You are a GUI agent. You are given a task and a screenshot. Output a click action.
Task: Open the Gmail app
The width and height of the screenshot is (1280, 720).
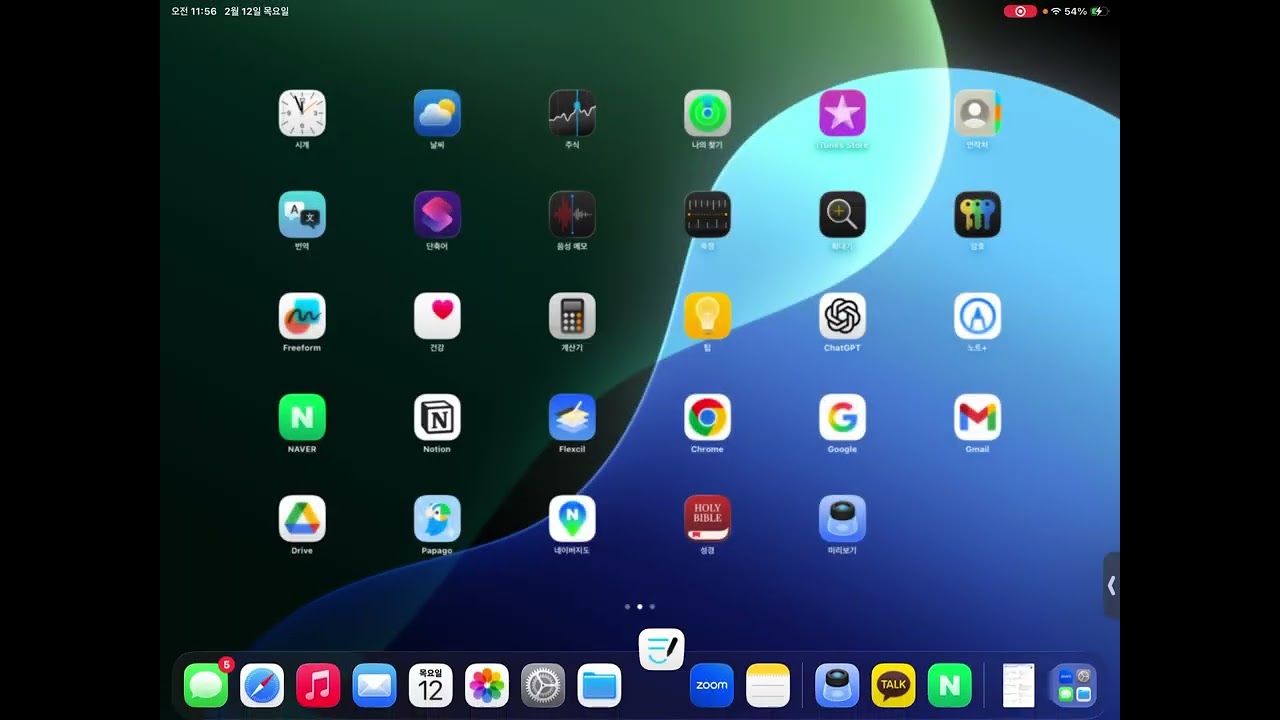pos(977,417)
